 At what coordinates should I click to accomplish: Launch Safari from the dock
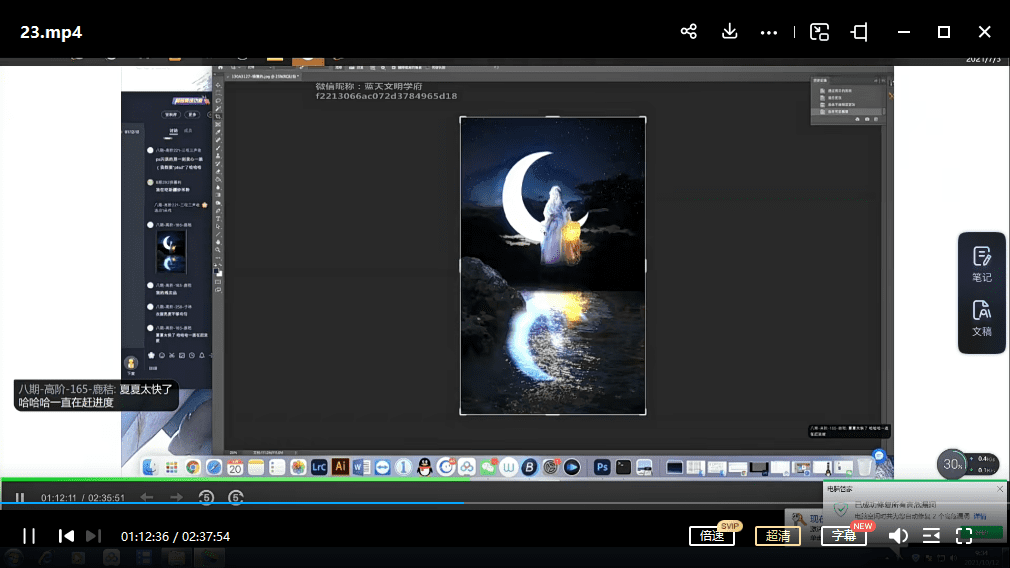pos(214,468)
